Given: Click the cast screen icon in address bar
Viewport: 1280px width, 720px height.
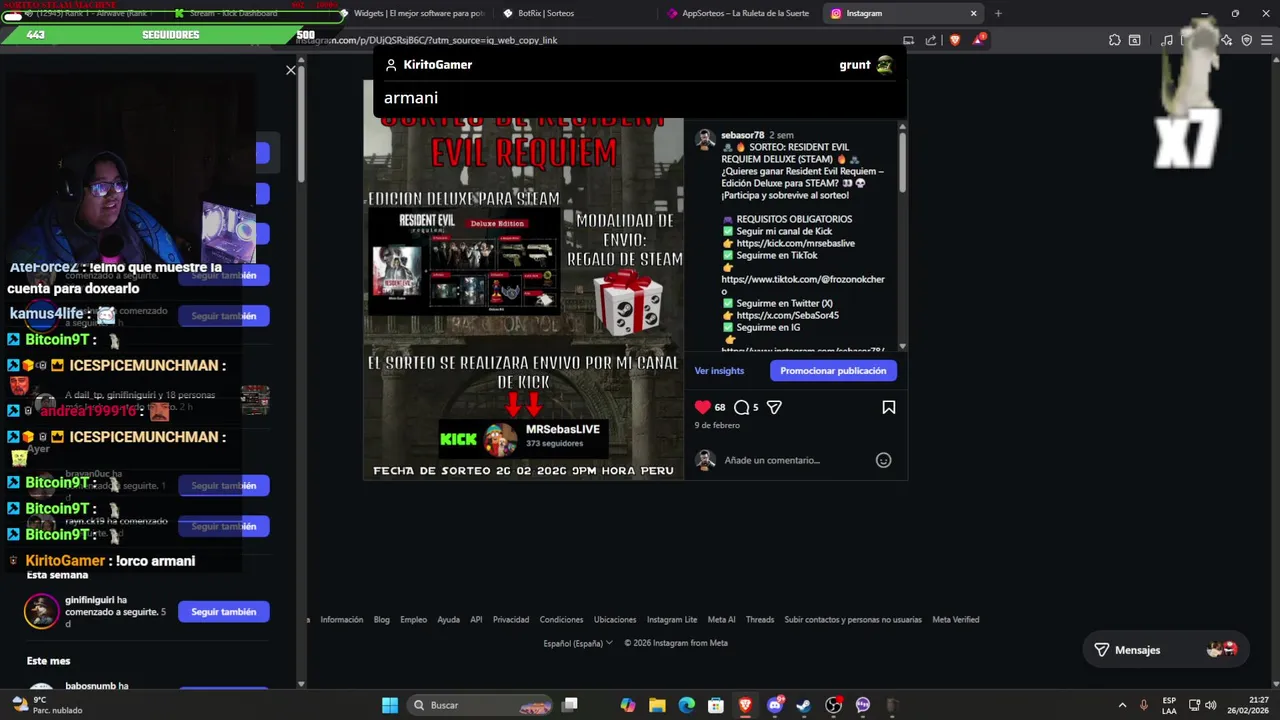Looking at the screenshot, I should [x=908, y=40].
